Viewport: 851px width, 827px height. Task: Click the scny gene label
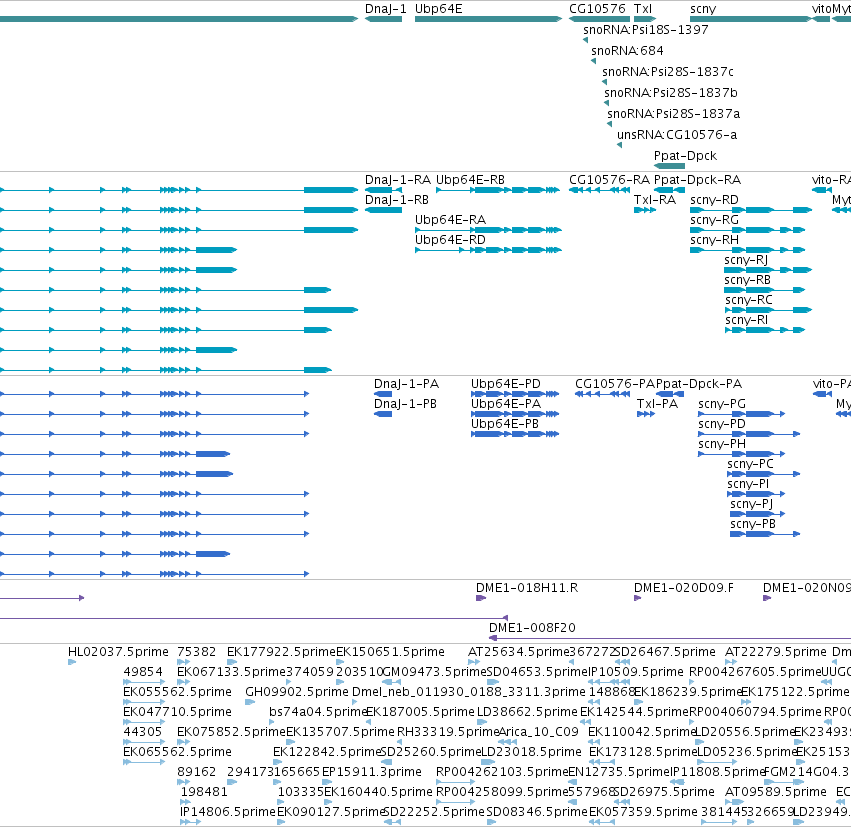pyautogui.click(x=703, y=10)
